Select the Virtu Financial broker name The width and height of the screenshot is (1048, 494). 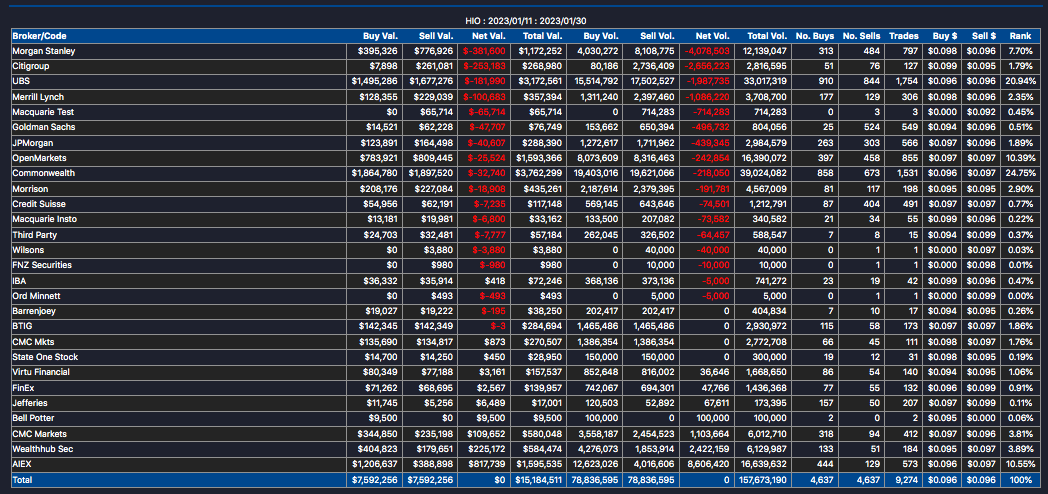[41, 372]
